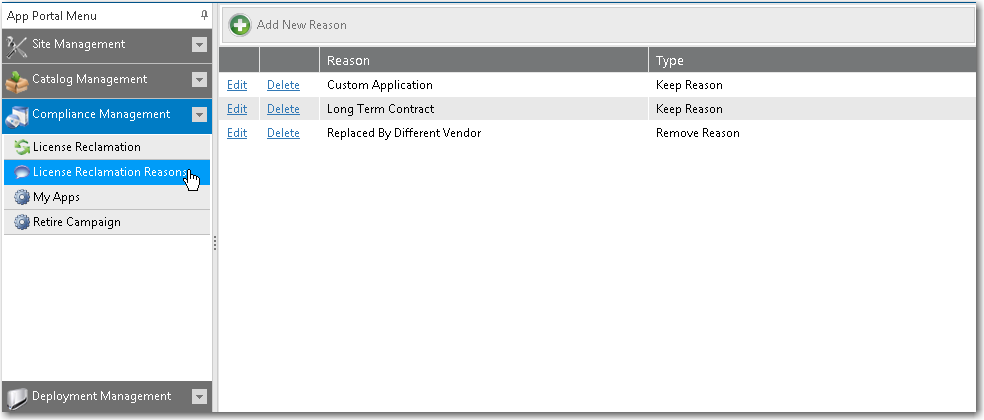Click the sidebar splitter handle

[215, 244]
